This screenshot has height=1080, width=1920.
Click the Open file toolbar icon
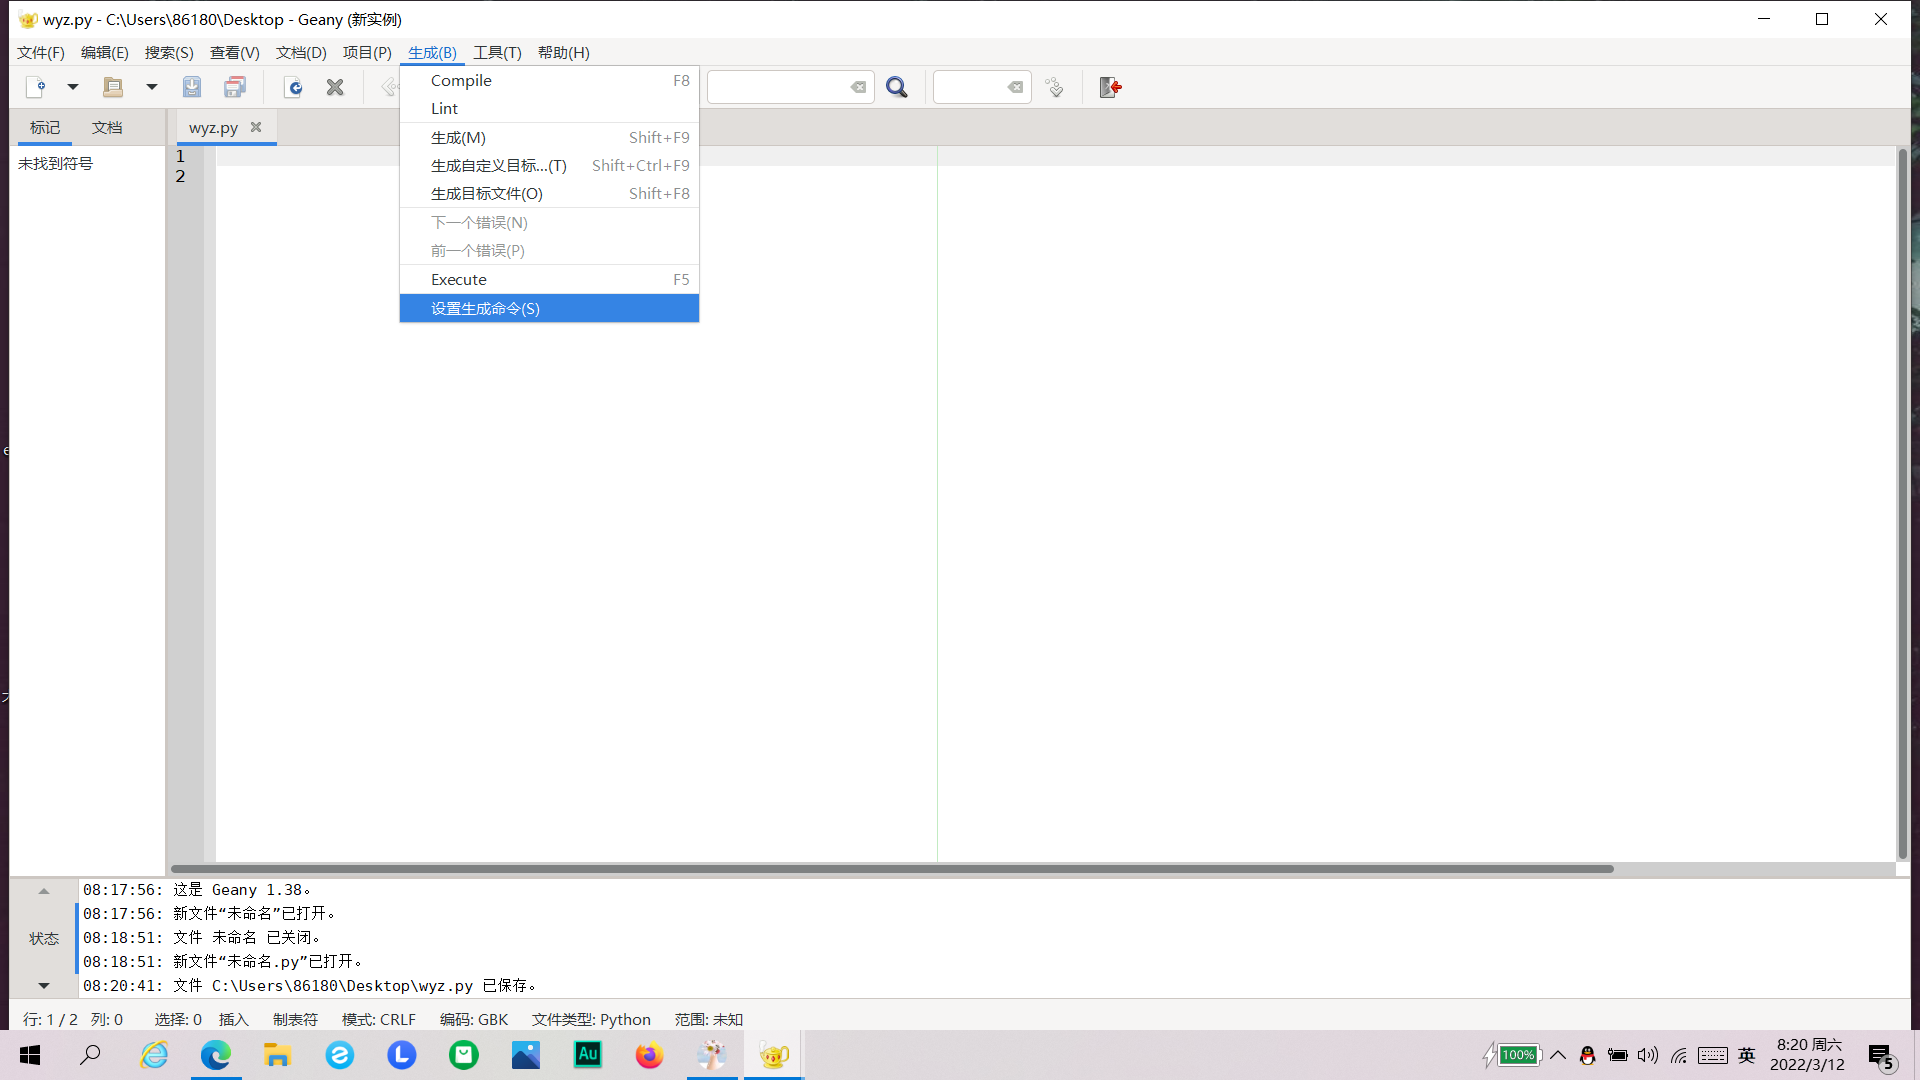click(x=113, y=87)
